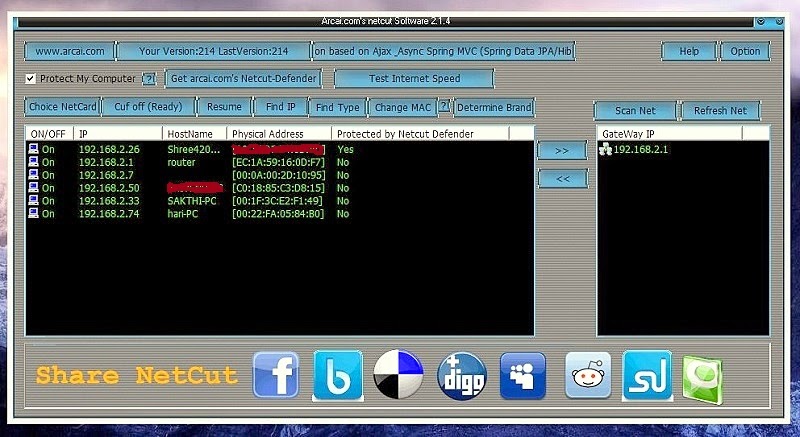This screenshot has width=800, height=437.
Task: Click the Physical Address column header
Action: [279, 134]
